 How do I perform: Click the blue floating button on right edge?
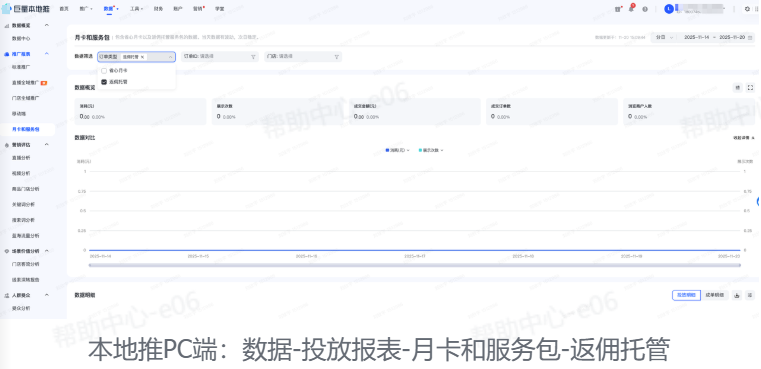(759, 201)
